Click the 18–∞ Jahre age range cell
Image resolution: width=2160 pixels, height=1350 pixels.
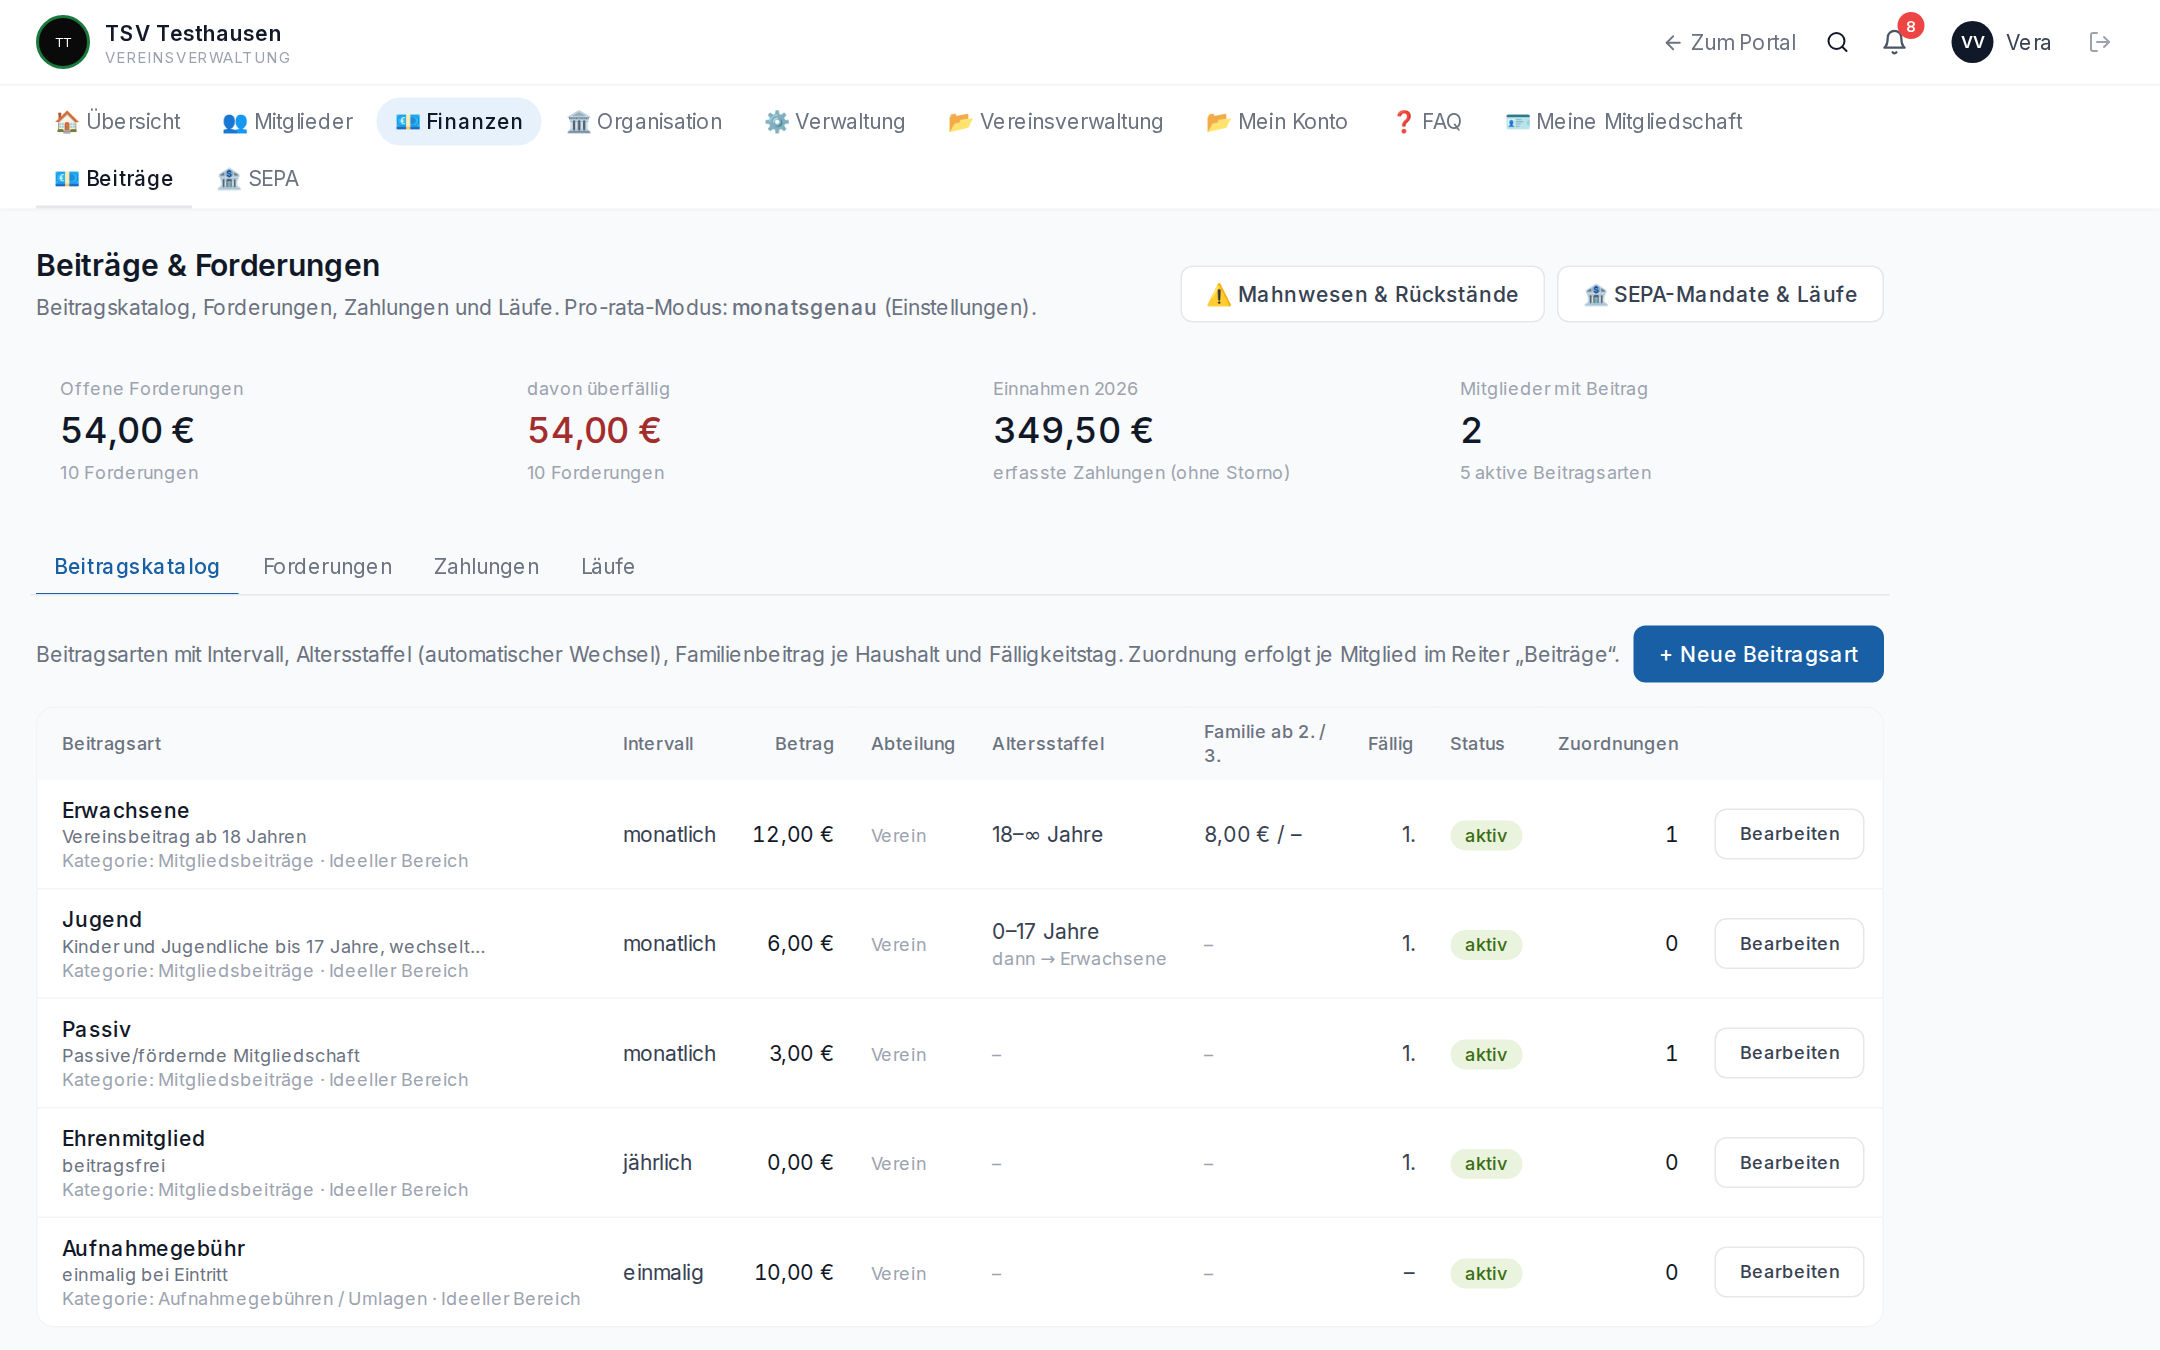point(1047,835)
